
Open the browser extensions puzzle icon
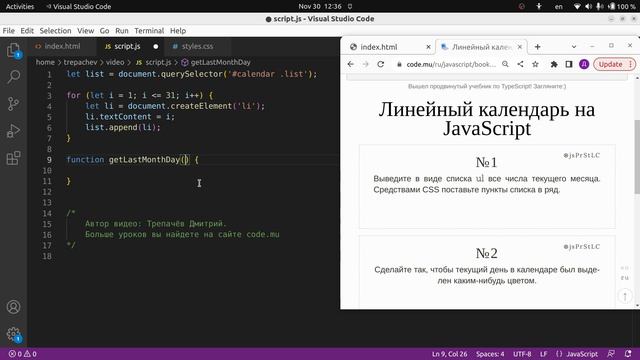554,64
